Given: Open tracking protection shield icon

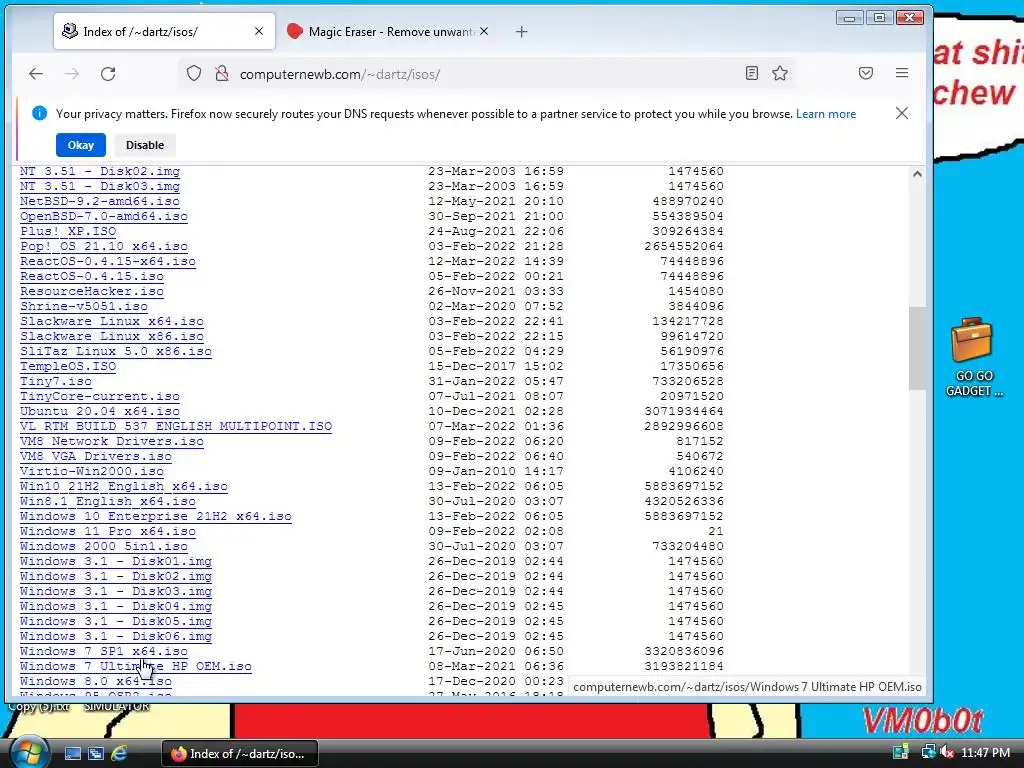Looking at the screenshot, I should [194, 74].
